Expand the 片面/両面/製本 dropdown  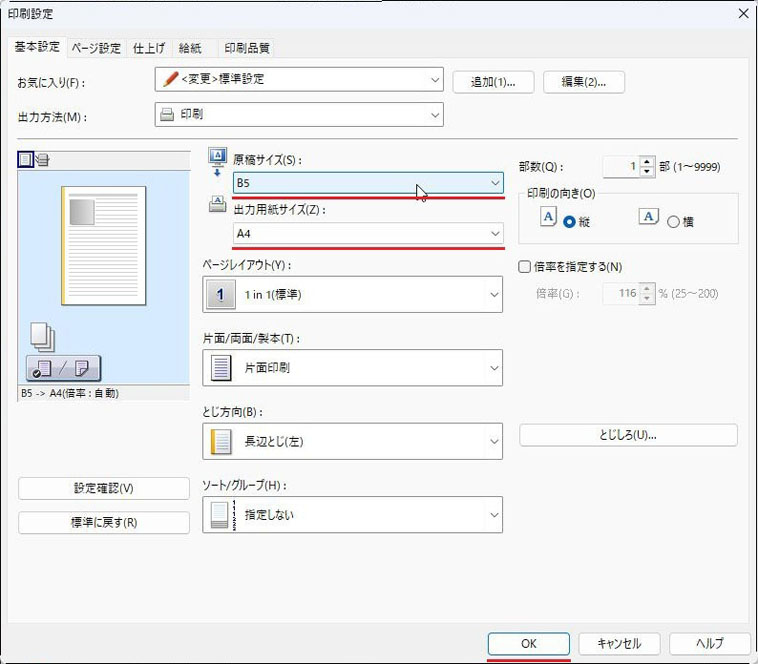(352, 368)
